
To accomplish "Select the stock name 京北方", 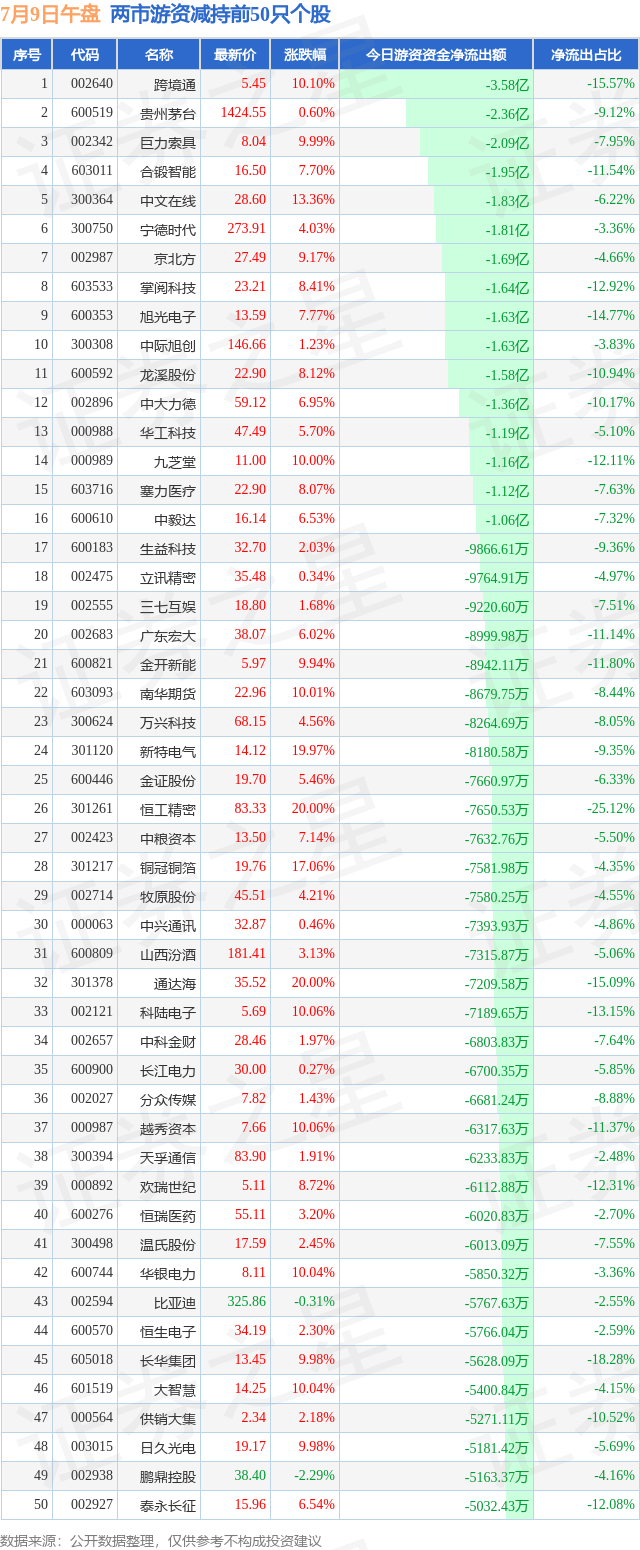I will tap(175, 258).
